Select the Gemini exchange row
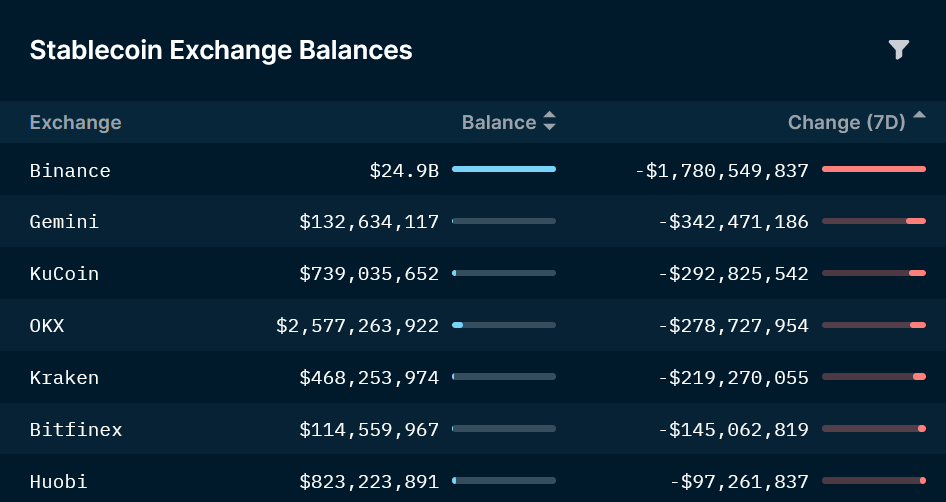This screenshot has width=946, height=502. [65, 222]
